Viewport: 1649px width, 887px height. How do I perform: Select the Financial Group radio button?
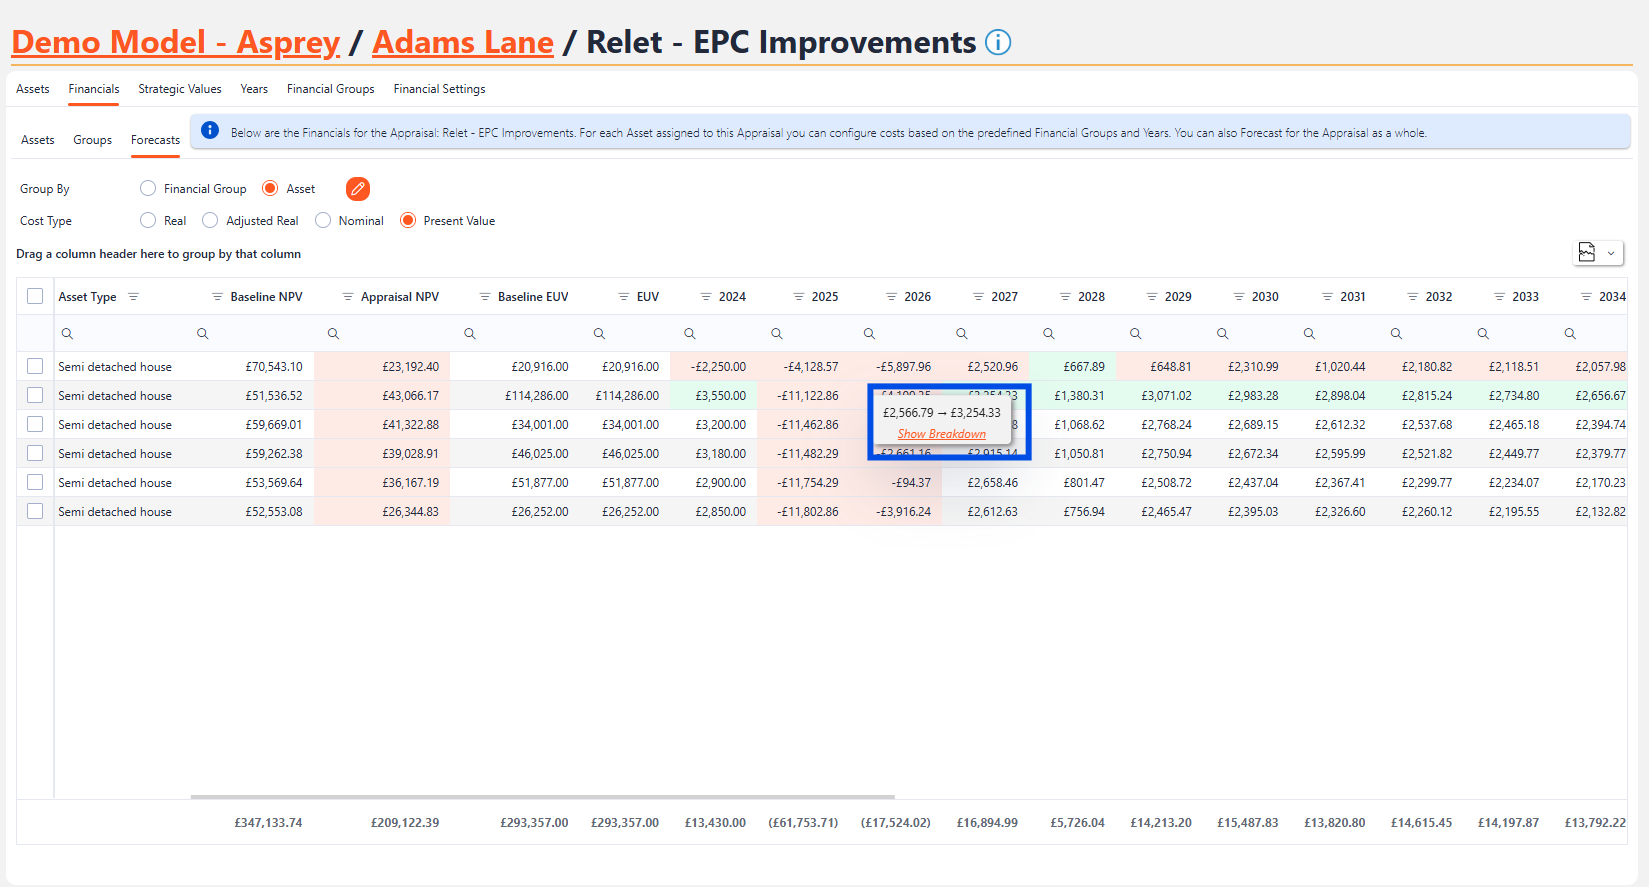[x=148, y=189]
